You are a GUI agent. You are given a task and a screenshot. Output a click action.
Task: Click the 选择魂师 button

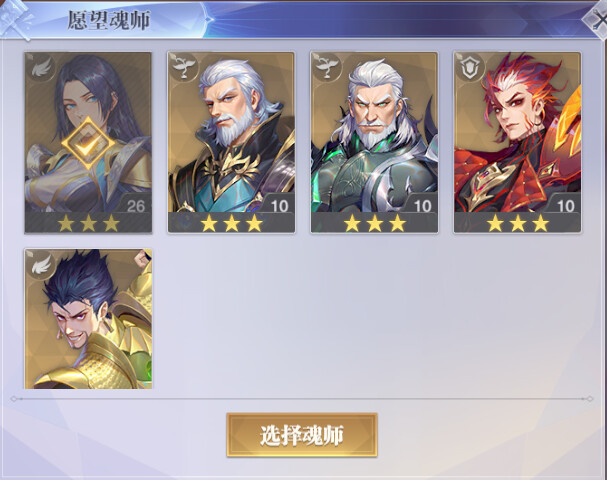(302, 435)
